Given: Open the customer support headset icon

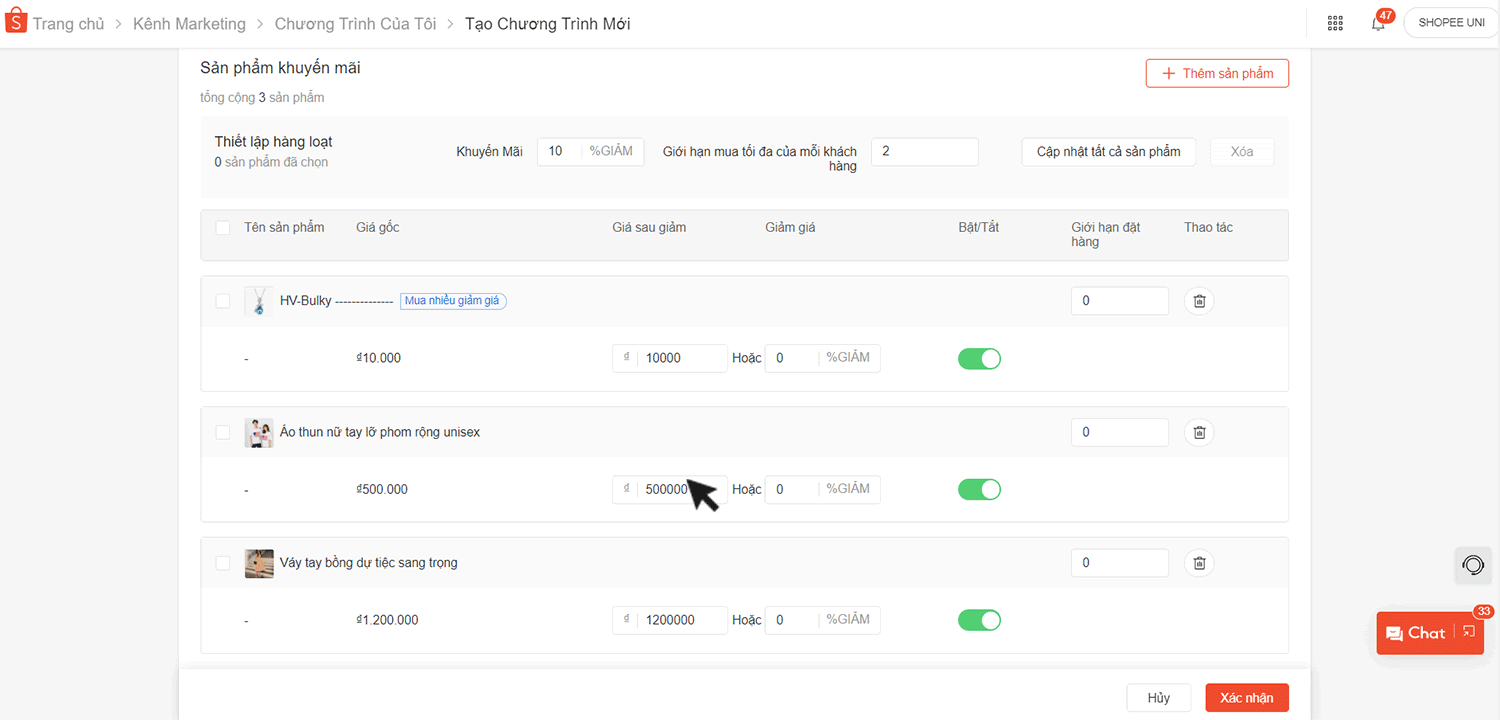Looking at the screenshot, I should click(x=1473, y=565).
